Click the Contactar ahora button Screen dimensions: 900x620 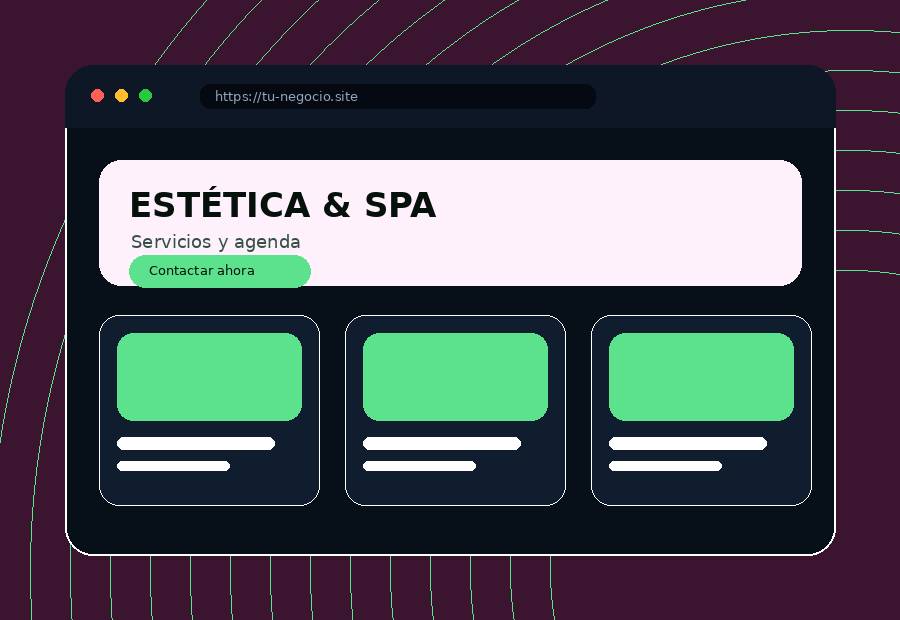point(220,271)
